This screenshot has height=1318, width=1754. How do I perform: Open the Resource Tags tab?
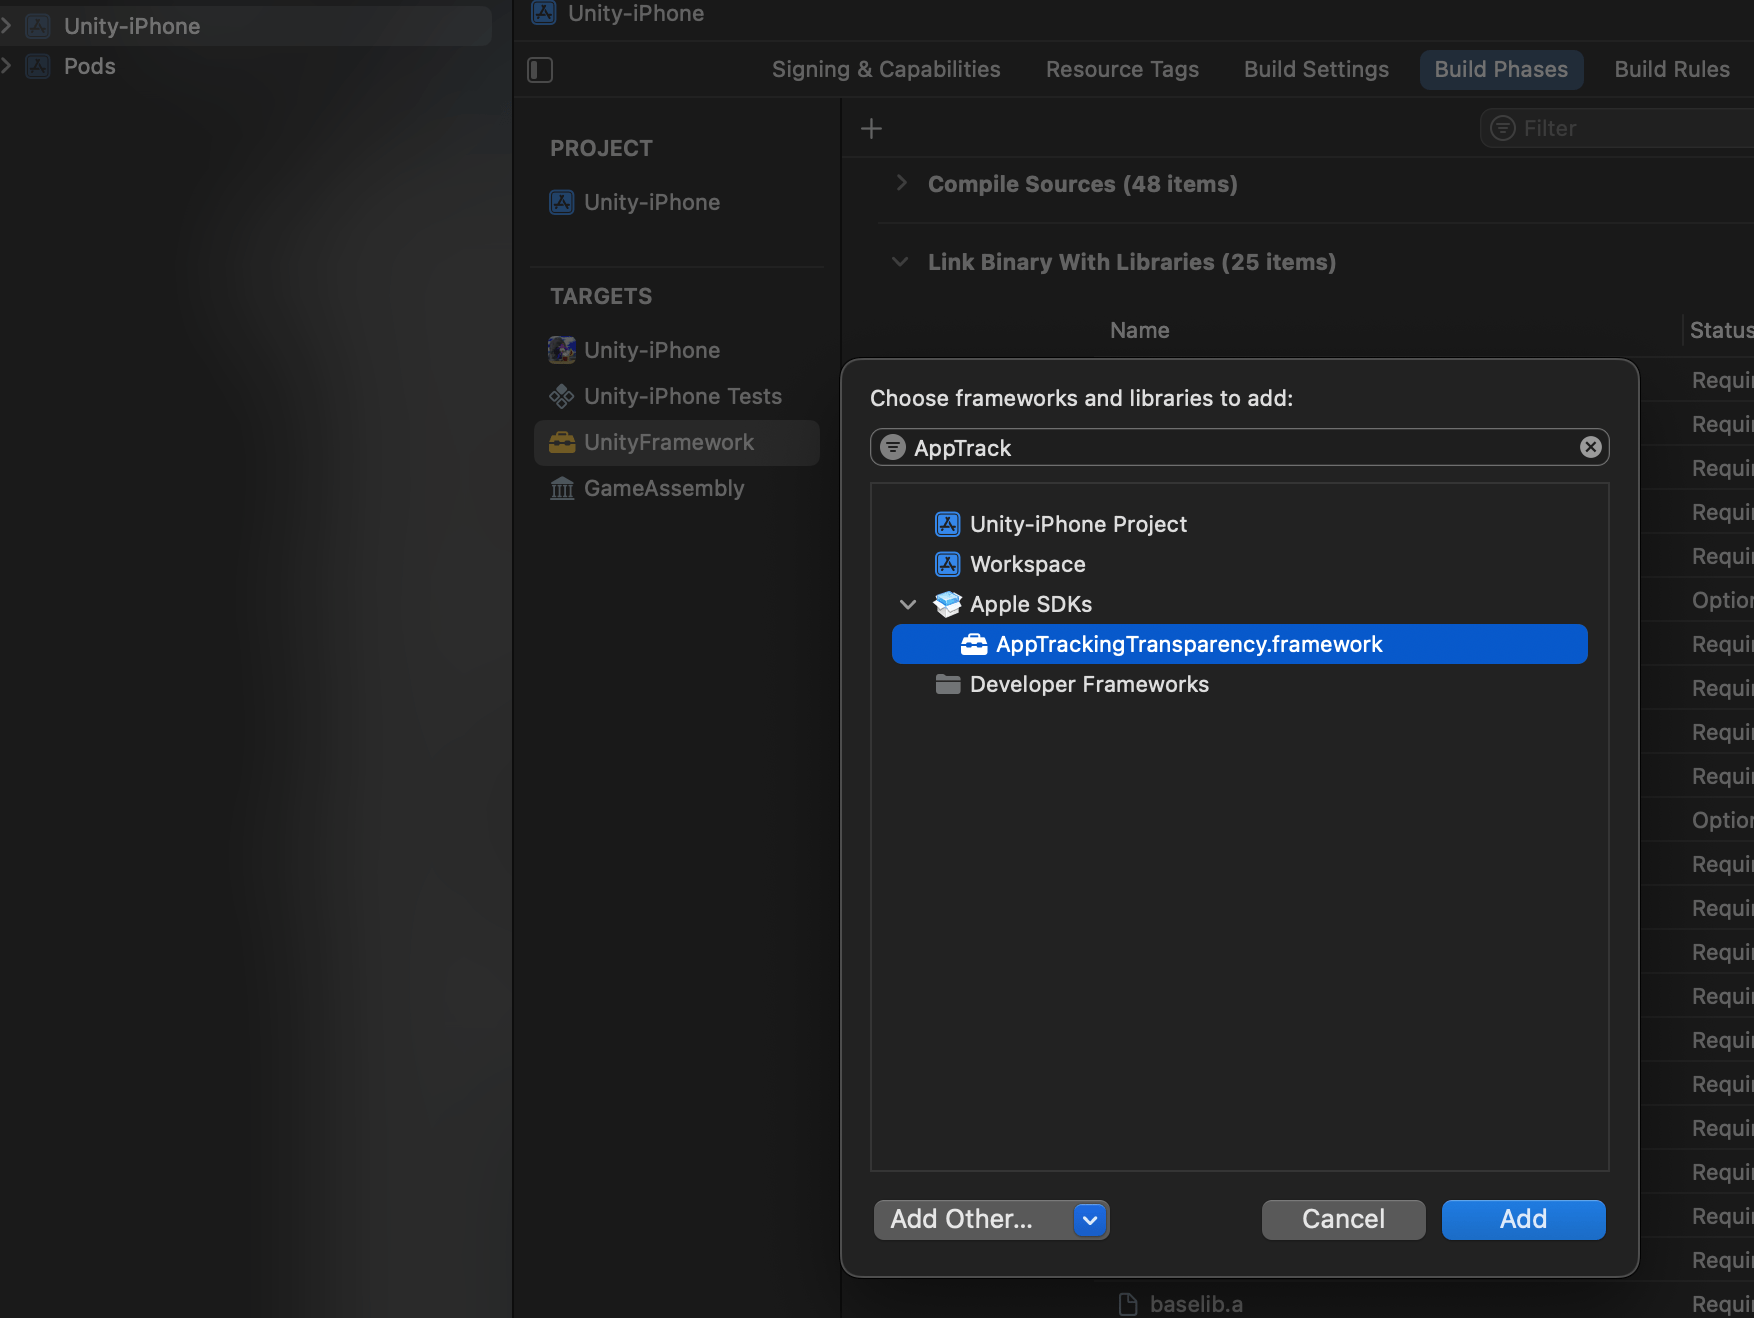[x=1122, y=69]
